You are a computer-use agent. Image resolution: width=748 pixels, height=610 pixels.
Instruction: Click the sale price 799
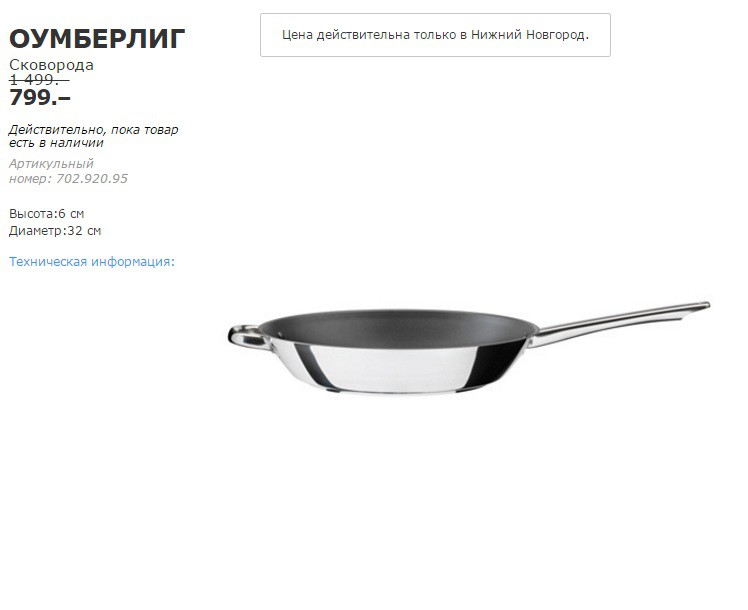[x=40, y=97]
